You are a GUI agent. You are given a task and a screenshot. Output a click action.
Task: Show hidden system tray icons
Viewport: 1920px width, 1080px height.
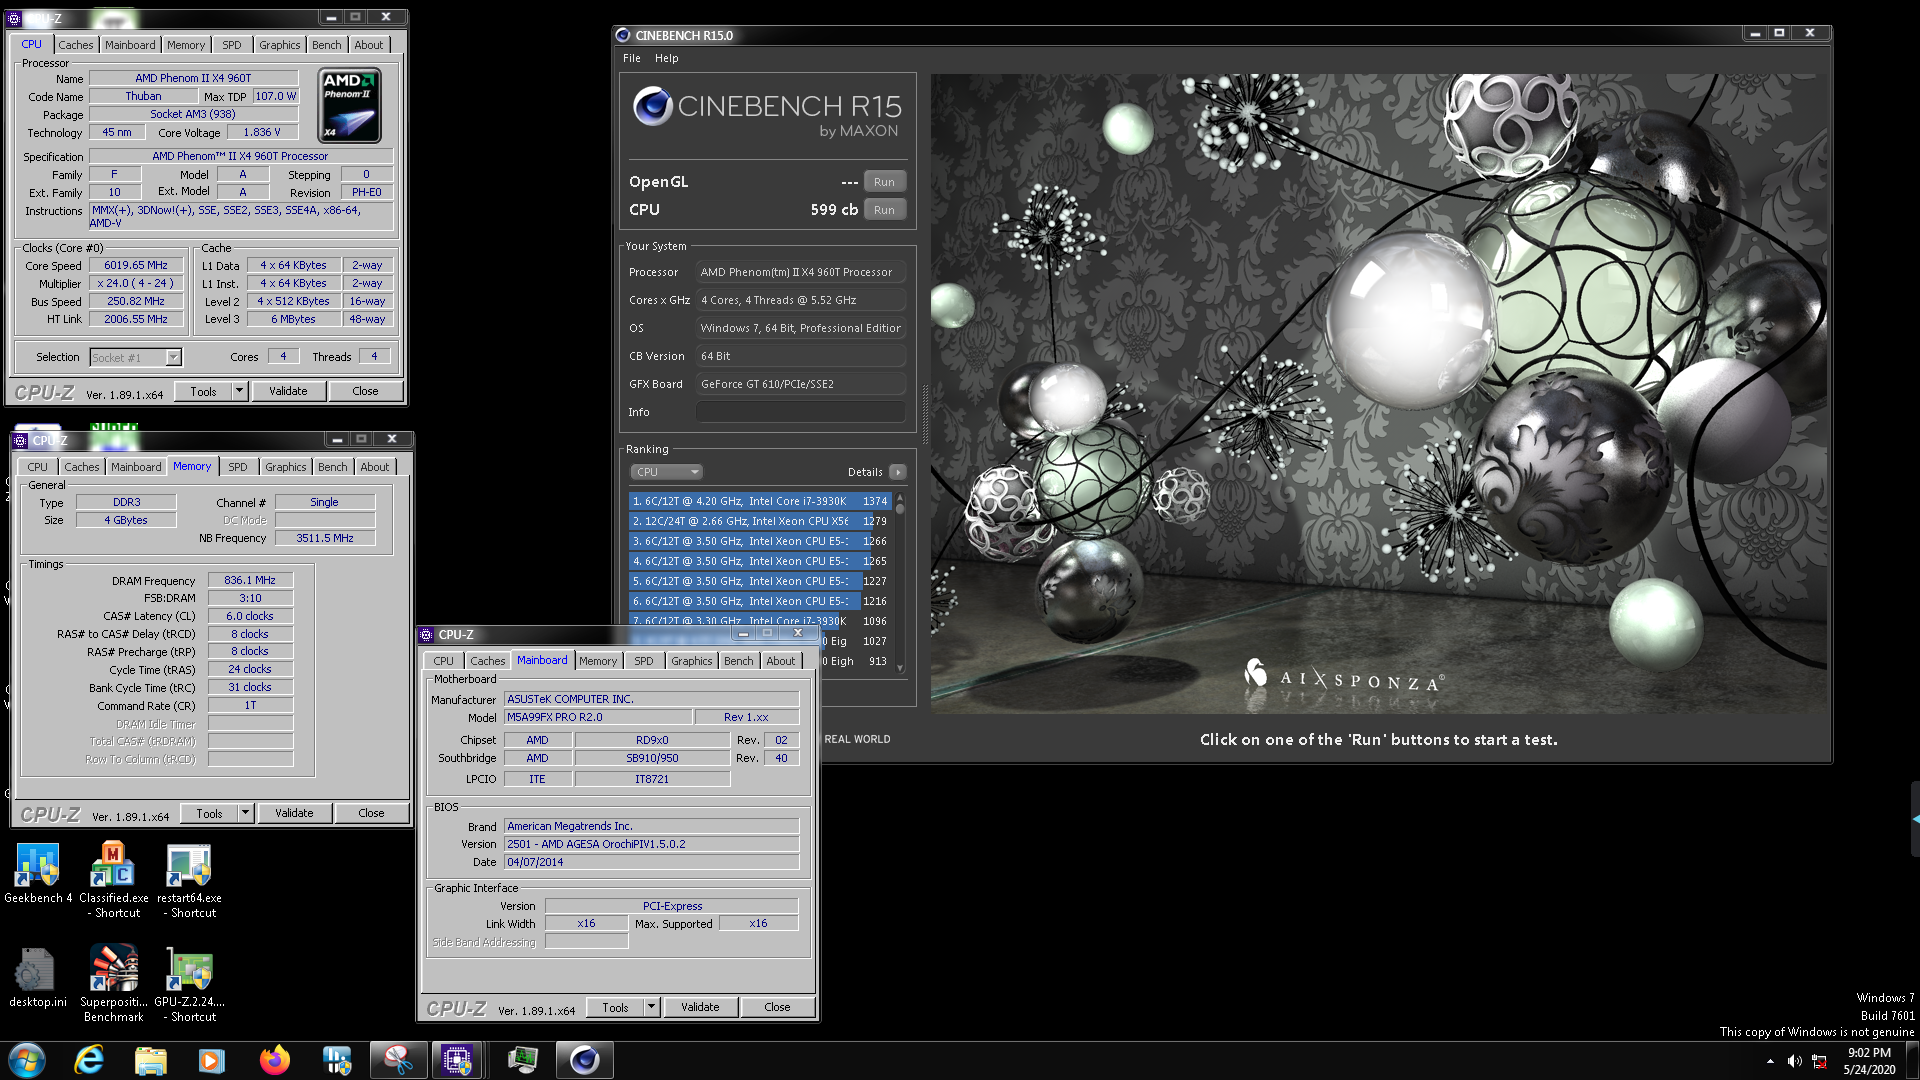click(1770, 1061)
